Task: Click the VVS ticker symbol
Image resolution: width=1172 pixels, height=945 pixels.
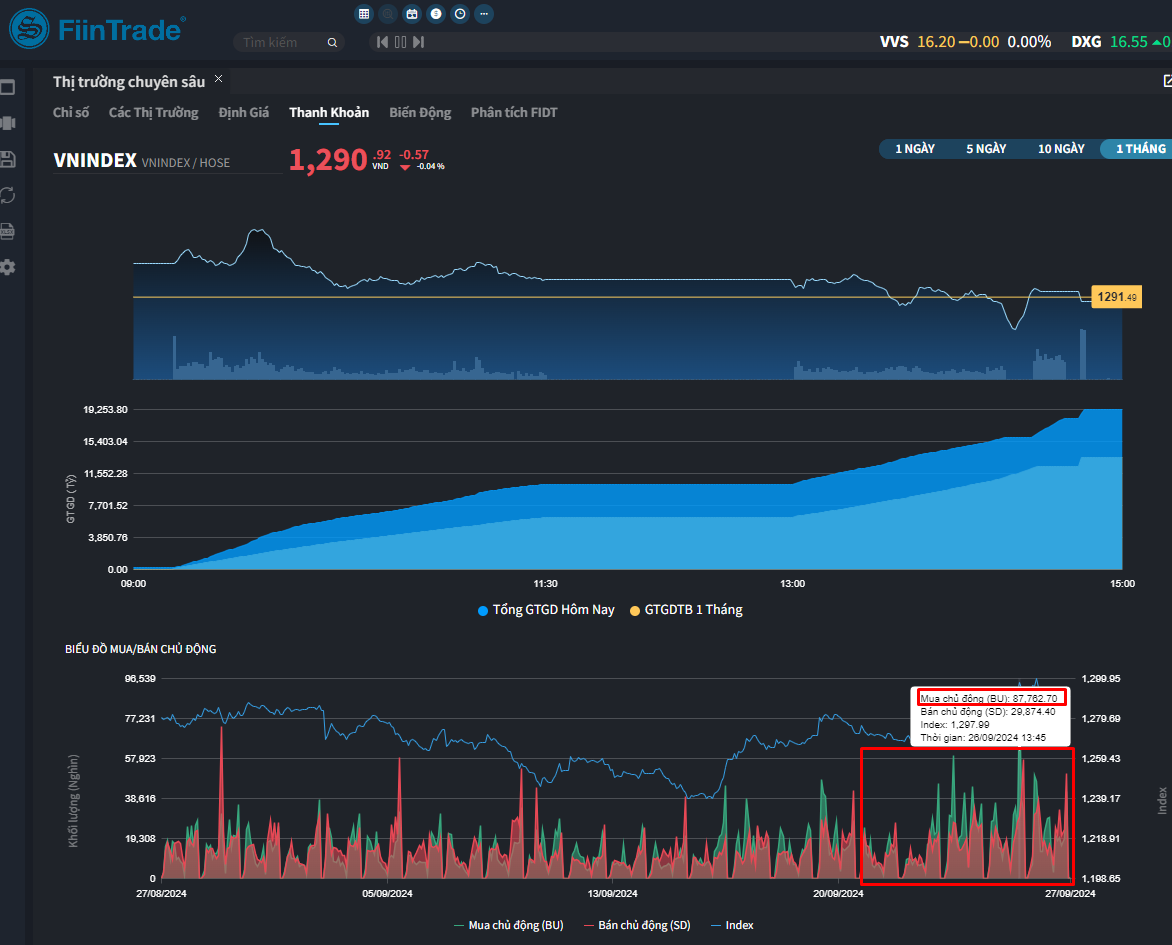Action: [894, 42]
